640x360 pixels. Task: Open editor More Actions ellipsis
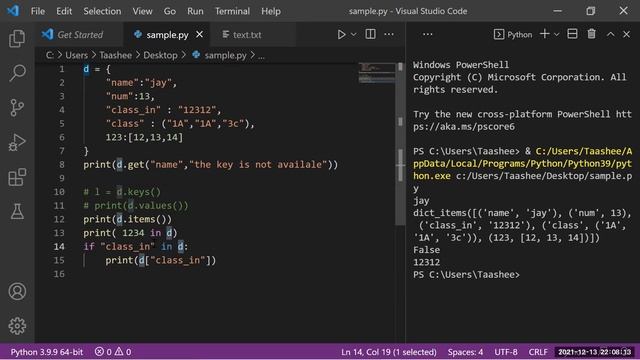[x=389, y=34]
